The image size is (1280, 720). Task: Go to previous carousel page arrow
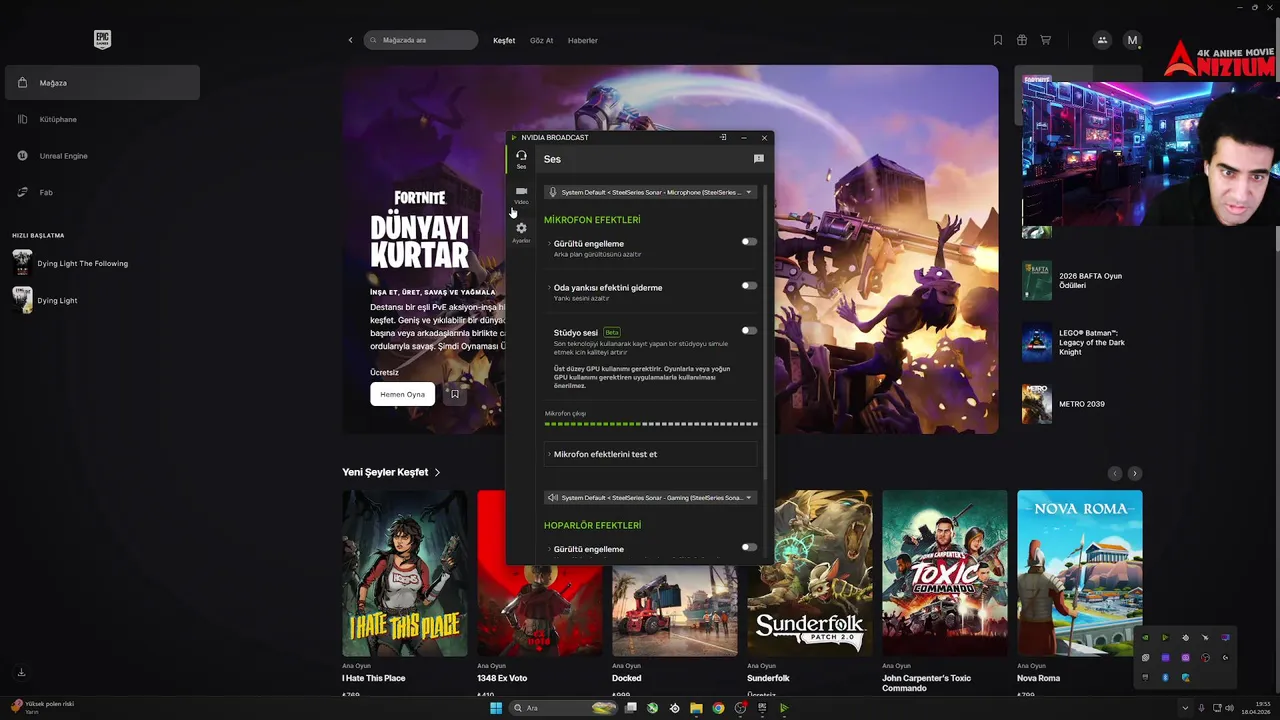[x=1114, y=473]
